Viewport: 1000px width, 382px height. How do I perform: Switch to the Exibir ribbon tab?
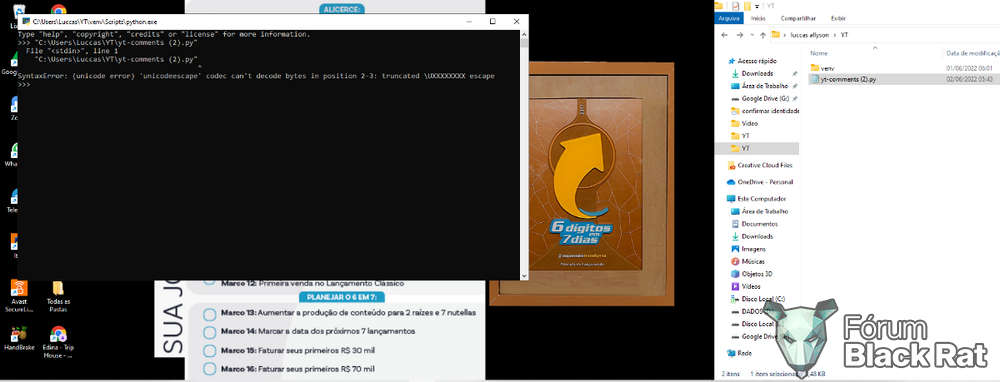[838, 18]
